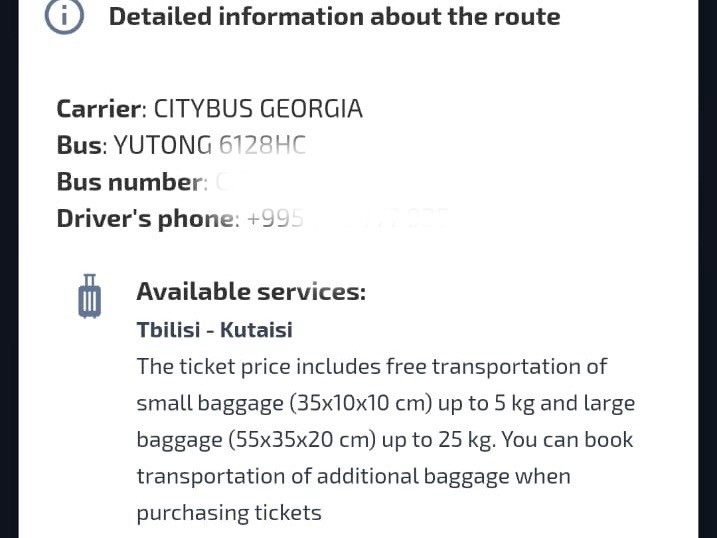This screenshot has width=717, height=538.
Task: Click the luggage suitcase icon
Action: coord(90,296)
